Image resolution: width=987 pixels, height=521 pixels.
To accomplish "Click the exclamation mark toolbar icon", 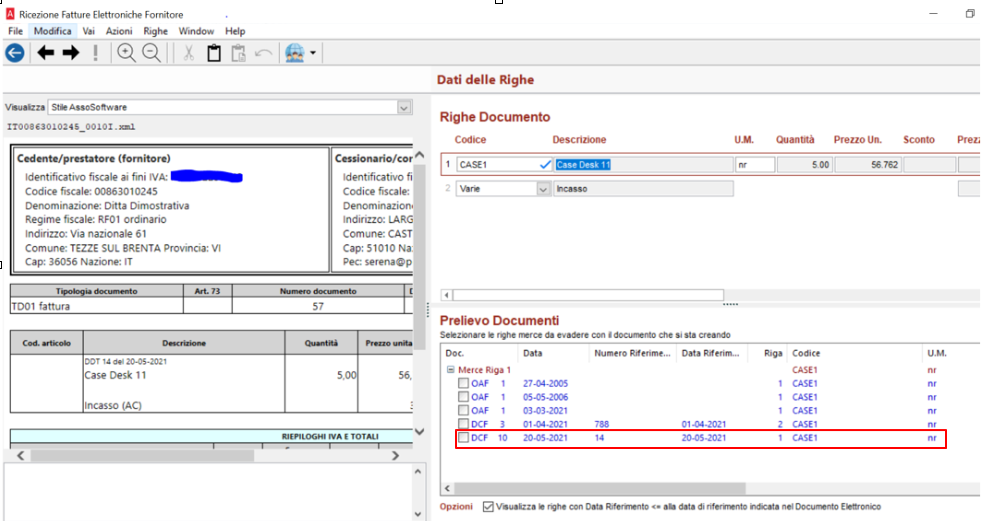I will [96, 53].
